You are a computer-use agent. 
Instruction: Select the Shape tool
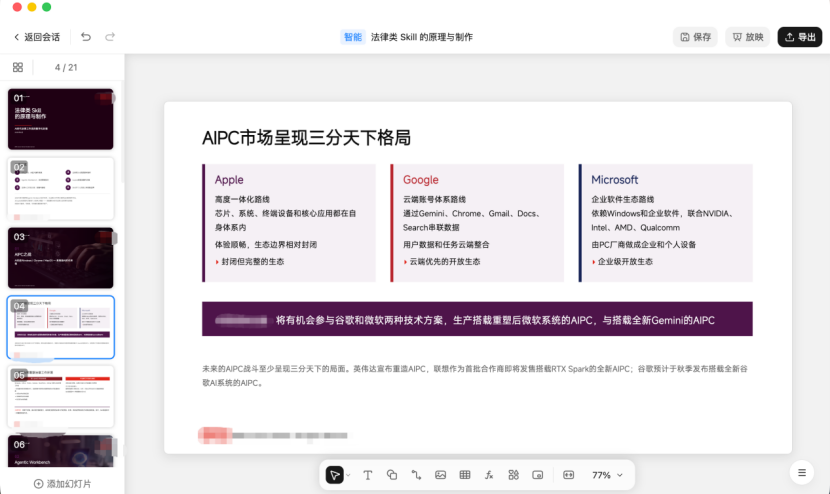392,475
